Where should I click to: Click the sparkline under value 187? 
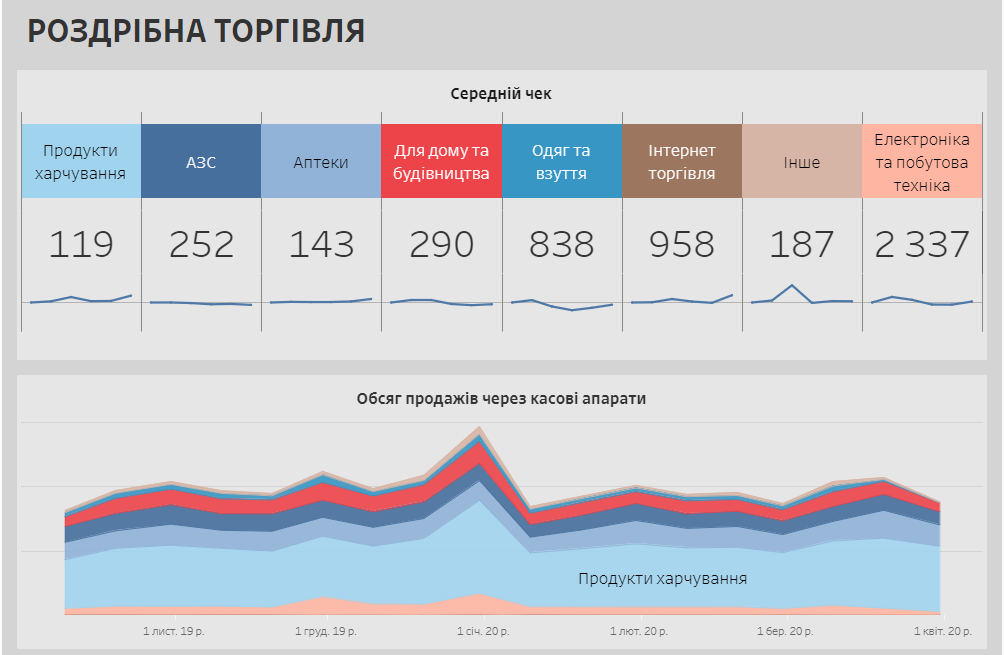[802, 296]
